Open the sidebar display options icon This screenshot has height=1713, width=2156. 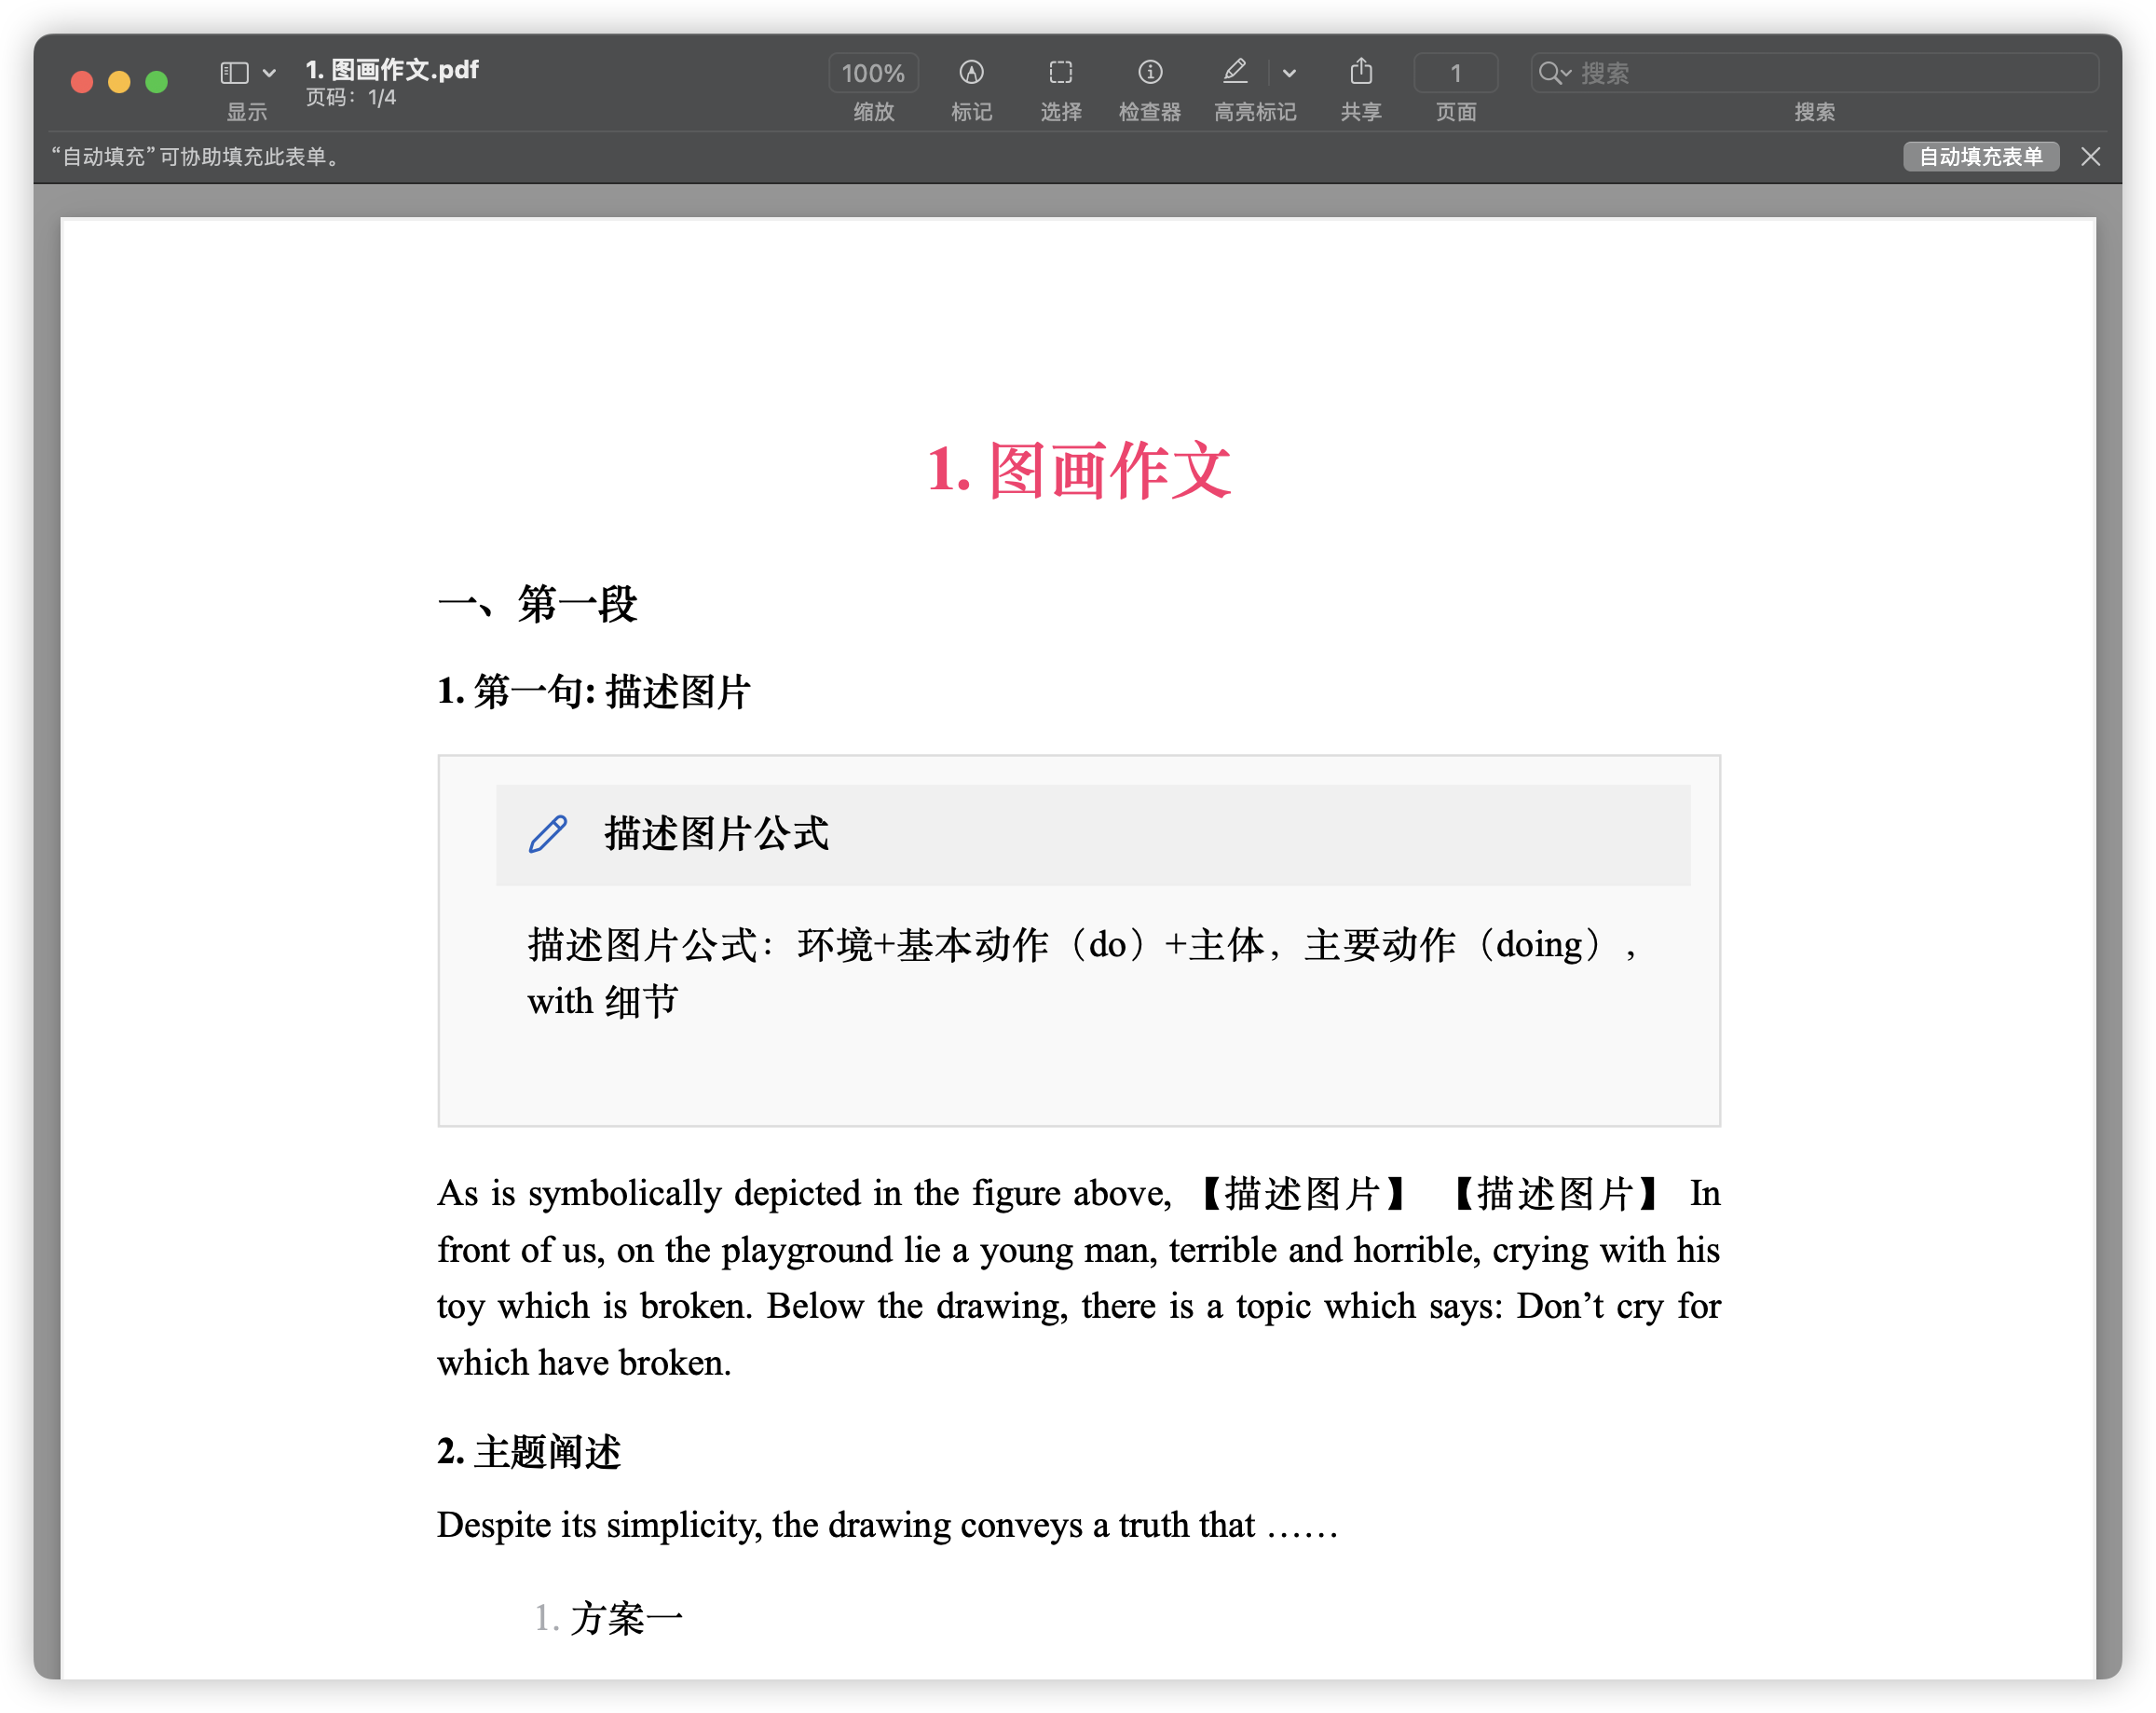point(234,73)
